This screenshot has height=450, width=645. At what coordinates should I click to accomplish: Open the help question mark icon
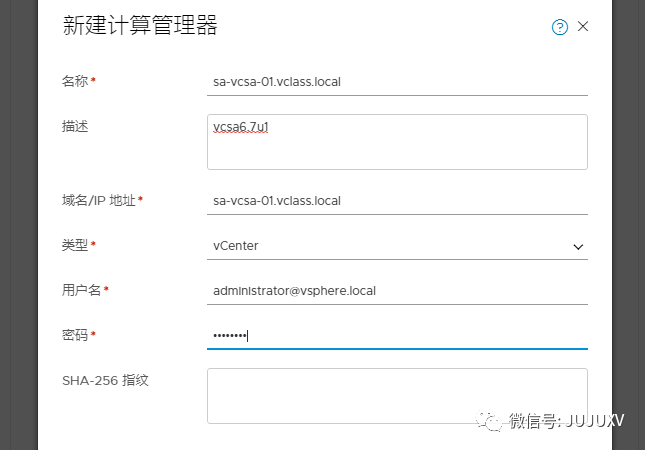560,27
